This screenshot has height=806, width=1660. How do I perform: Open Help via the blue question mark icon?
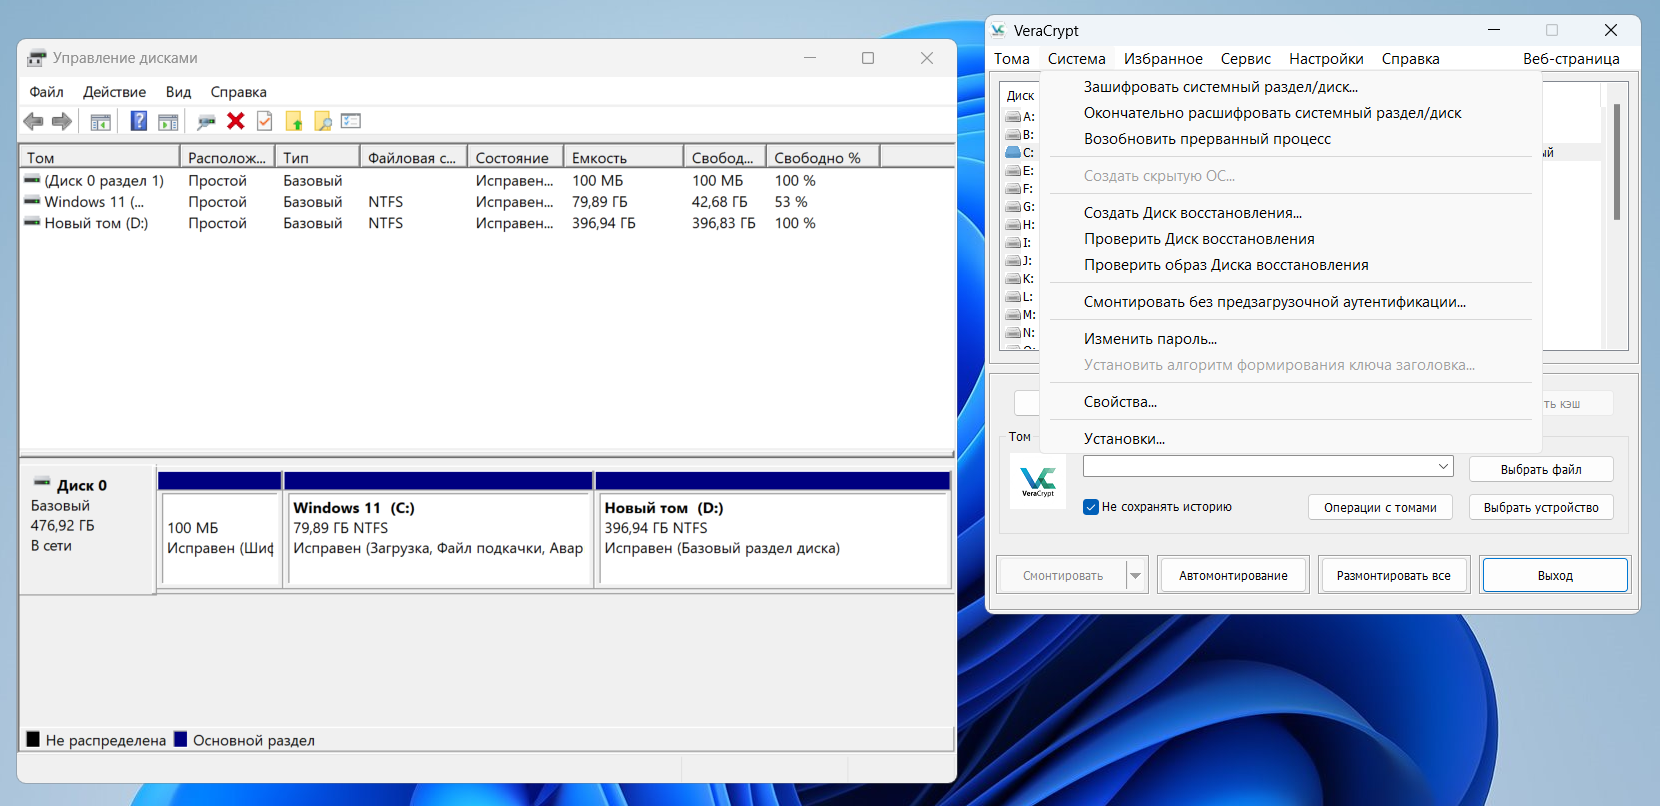(139, 121)
